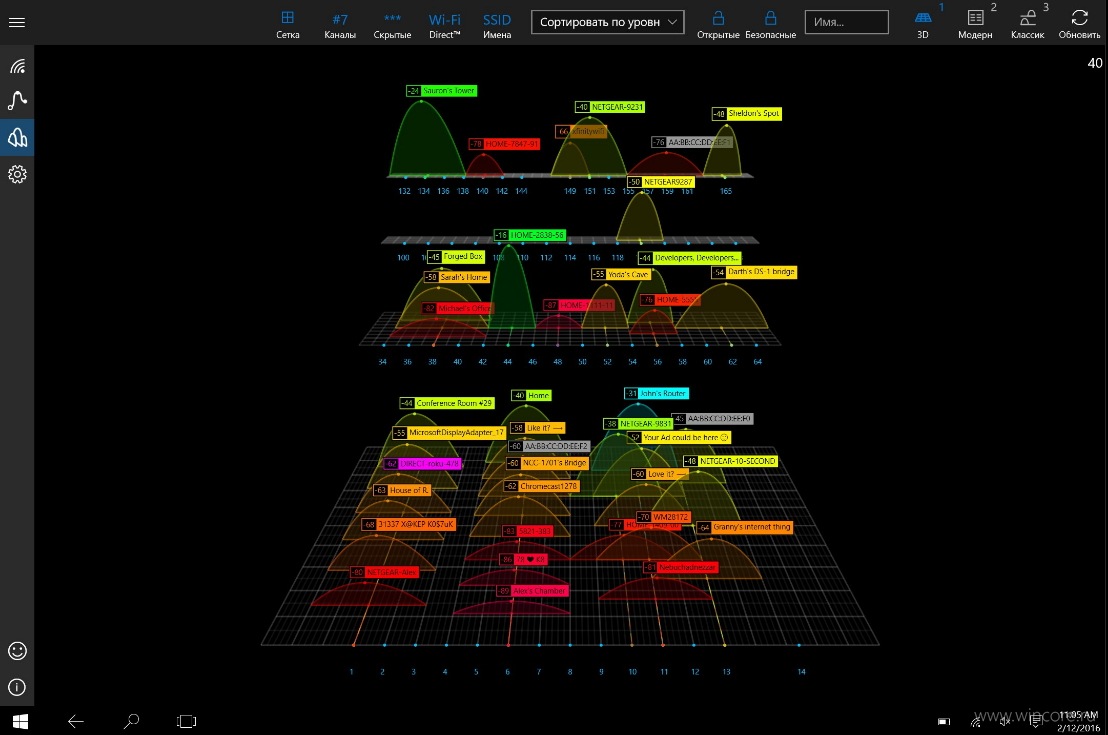Select the Alex's Chamber network label
Screen dimensions: 1108x735
pyautogui.click(x=533, y=591)
